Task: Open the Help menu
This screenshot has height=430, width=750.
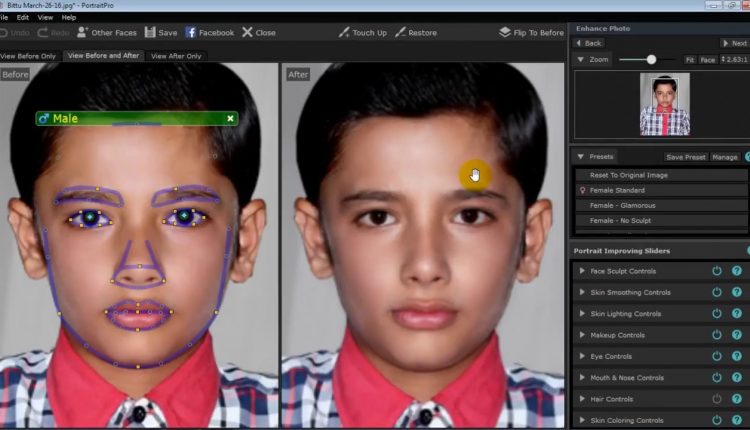Action: pyautogui.click(x=69, y=17)
